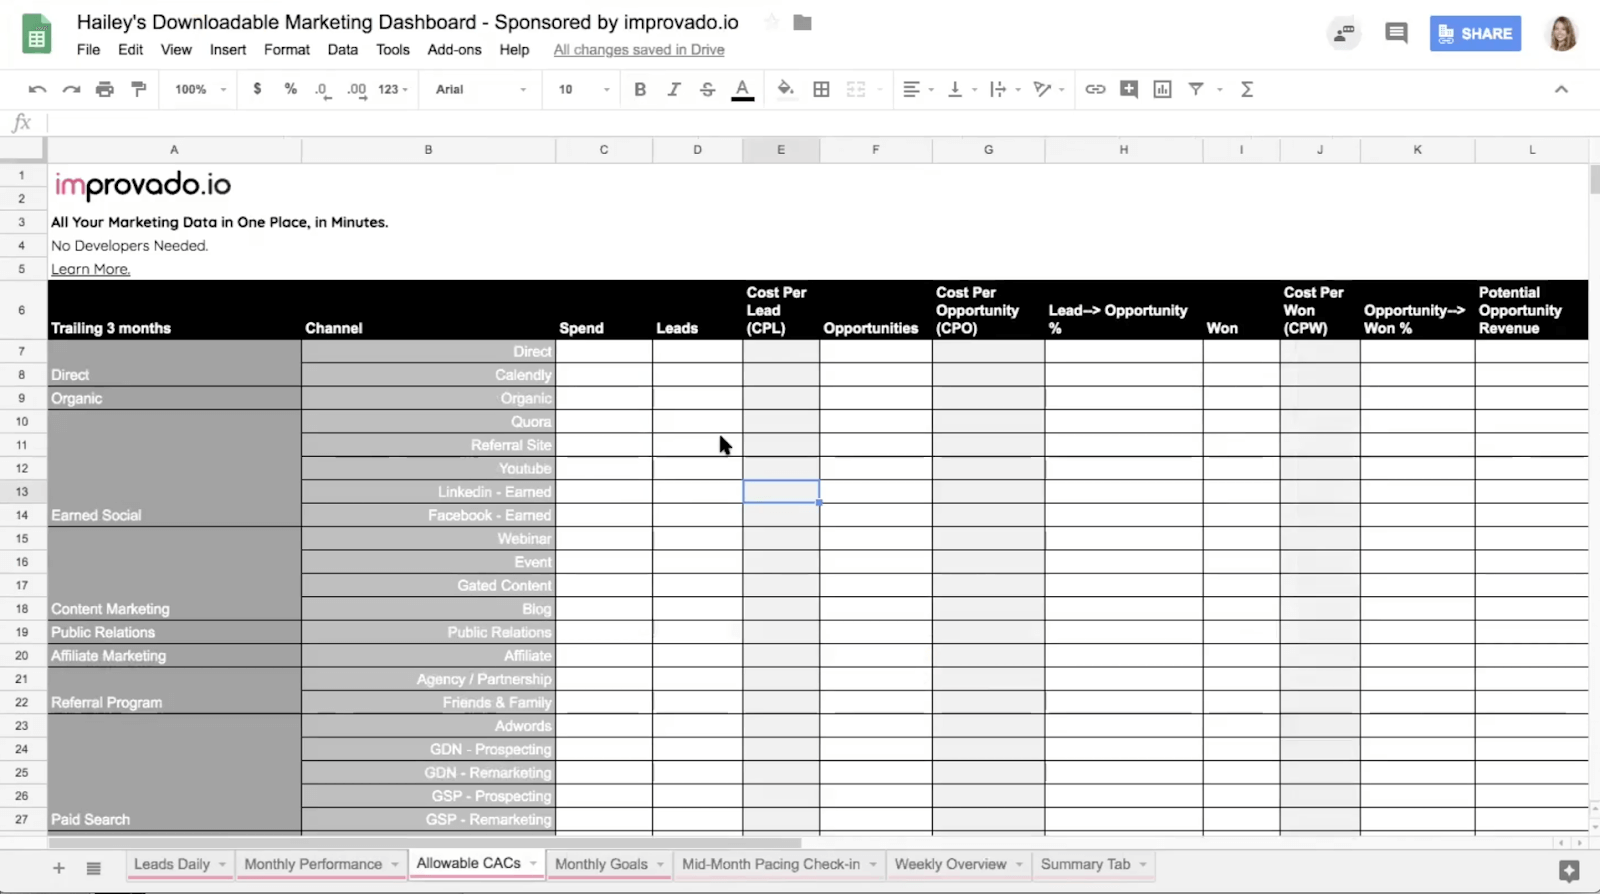Open the Arial font dropdown
Screen dimensions: 1600x894
[x=481, y=89]
